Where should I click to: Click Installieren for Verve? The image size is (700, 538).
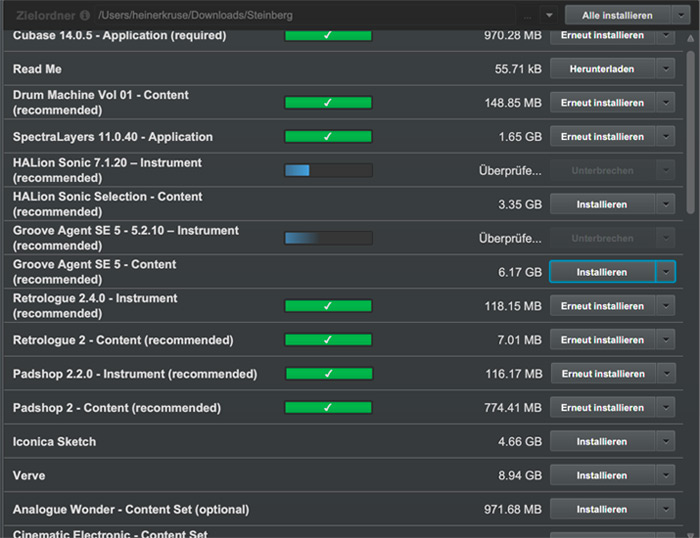coord(602,475)
